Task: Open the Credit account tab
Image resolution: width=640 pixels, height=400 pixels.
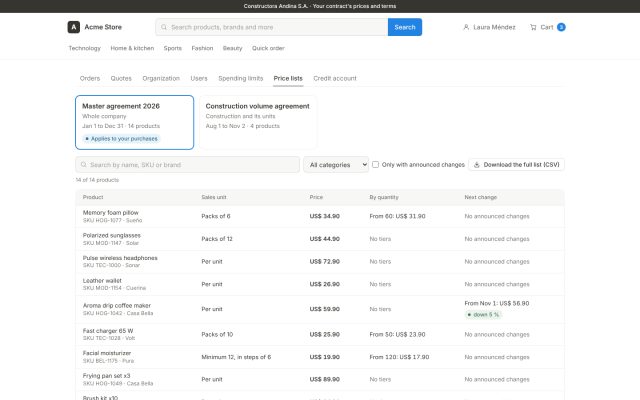Action: coord(335,78)
